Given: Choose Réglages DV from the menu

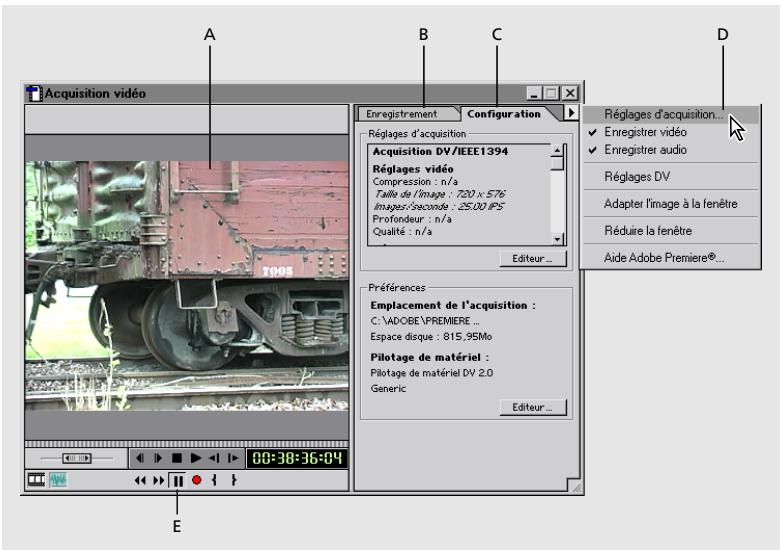Looking at the screenshot, I should (637, 176).
